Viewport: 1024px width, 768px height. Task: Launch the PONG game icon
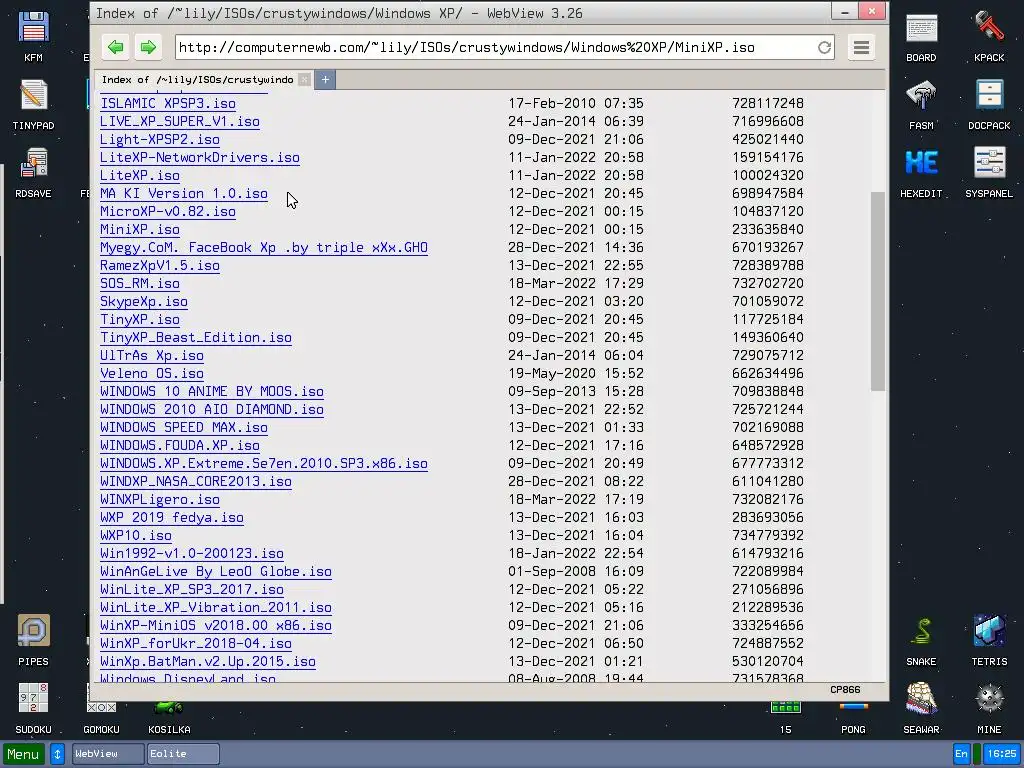853,717
